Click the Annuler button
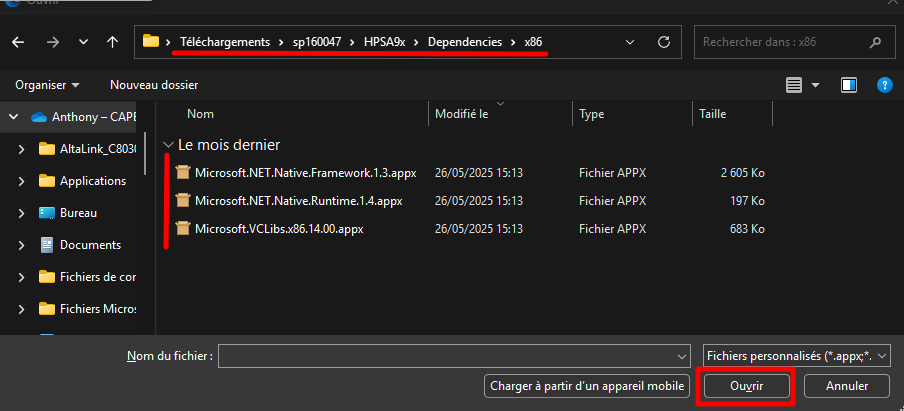 point(847,386)
